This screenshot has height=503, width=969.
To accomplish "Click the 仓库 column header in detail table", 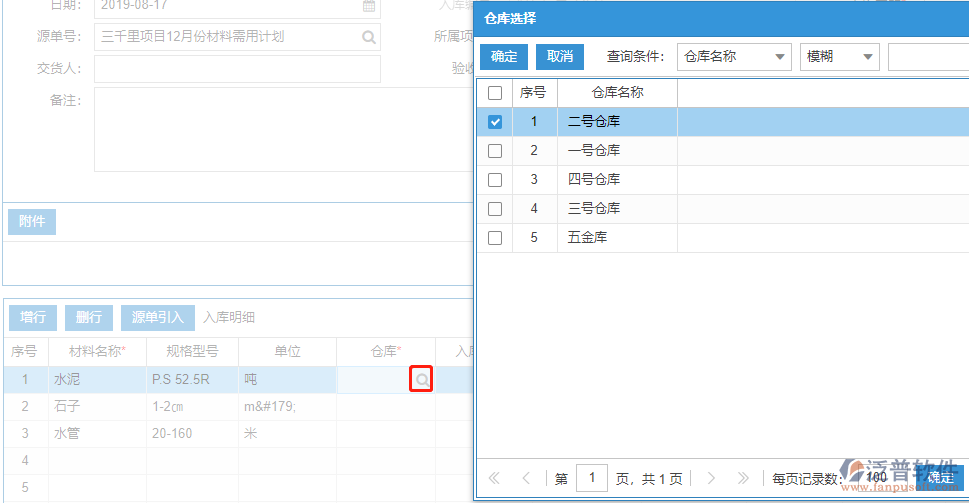I will pyautogui.click(x=386, y=352).
